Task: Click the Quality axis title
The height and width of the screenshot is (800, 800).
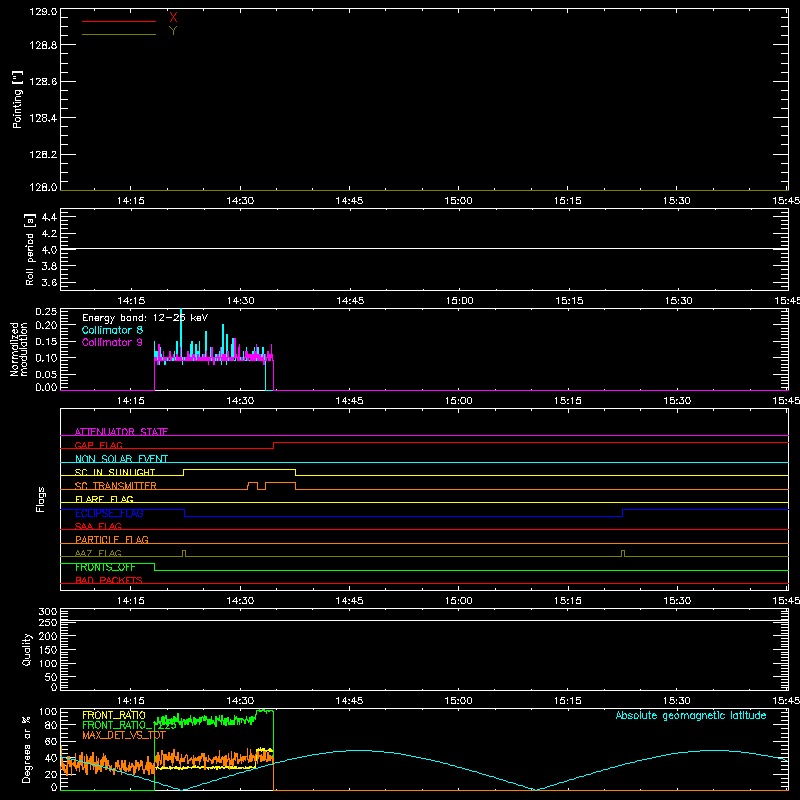Action: pyautogui.click(x=27, y=649)
